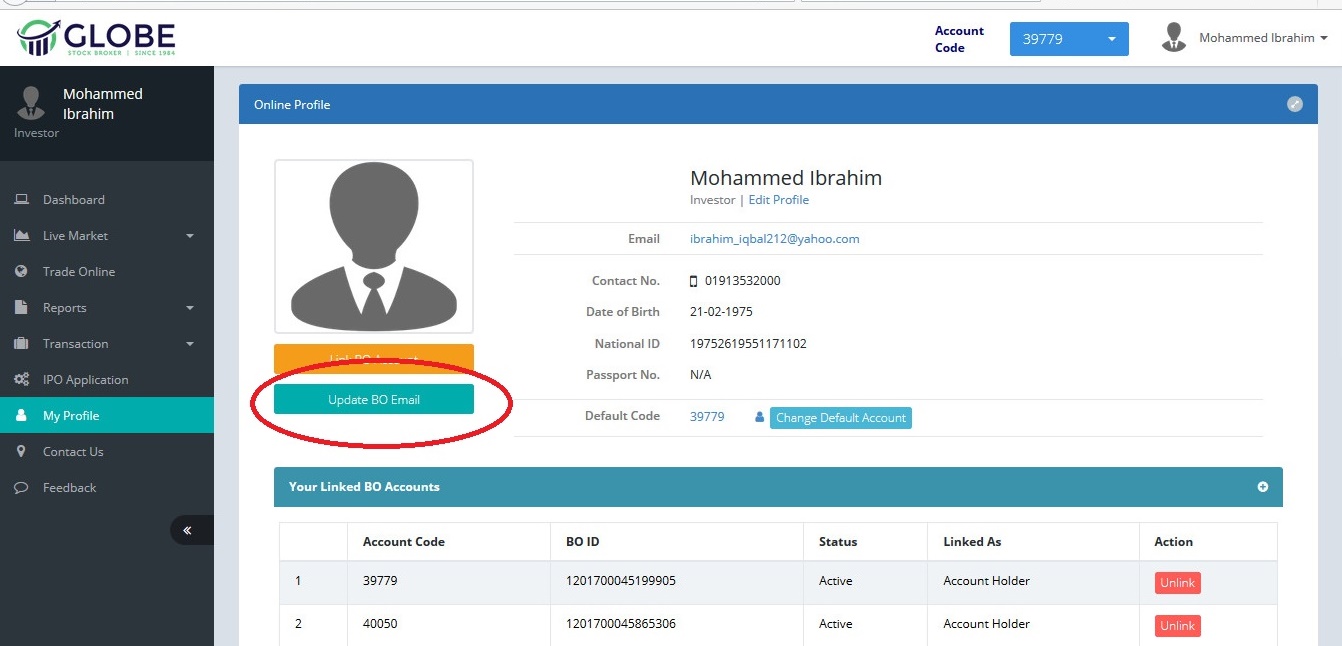Click the IPO Application gears icon
This screenshot has width=1342, height=646.
(21, 380)
